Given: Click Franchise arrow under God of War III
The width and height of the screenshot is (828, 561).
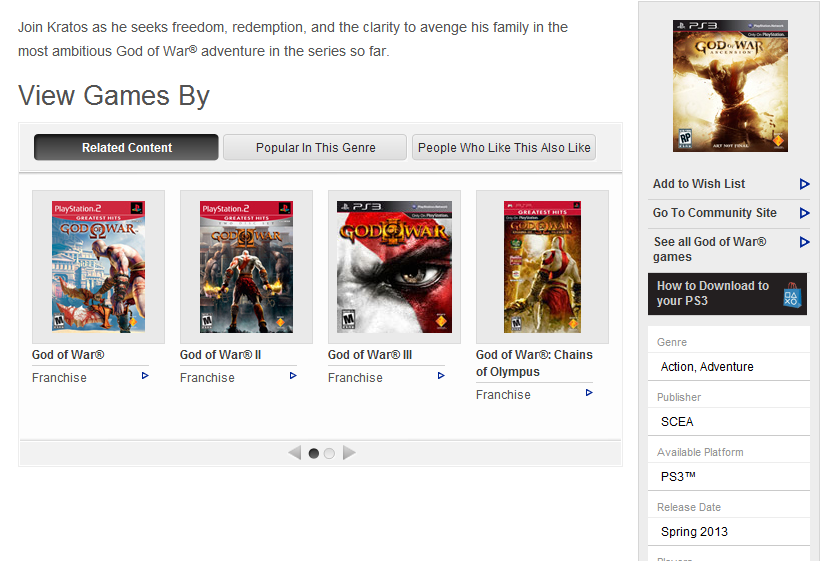Looking at the screenshot, I should [441, 377].
